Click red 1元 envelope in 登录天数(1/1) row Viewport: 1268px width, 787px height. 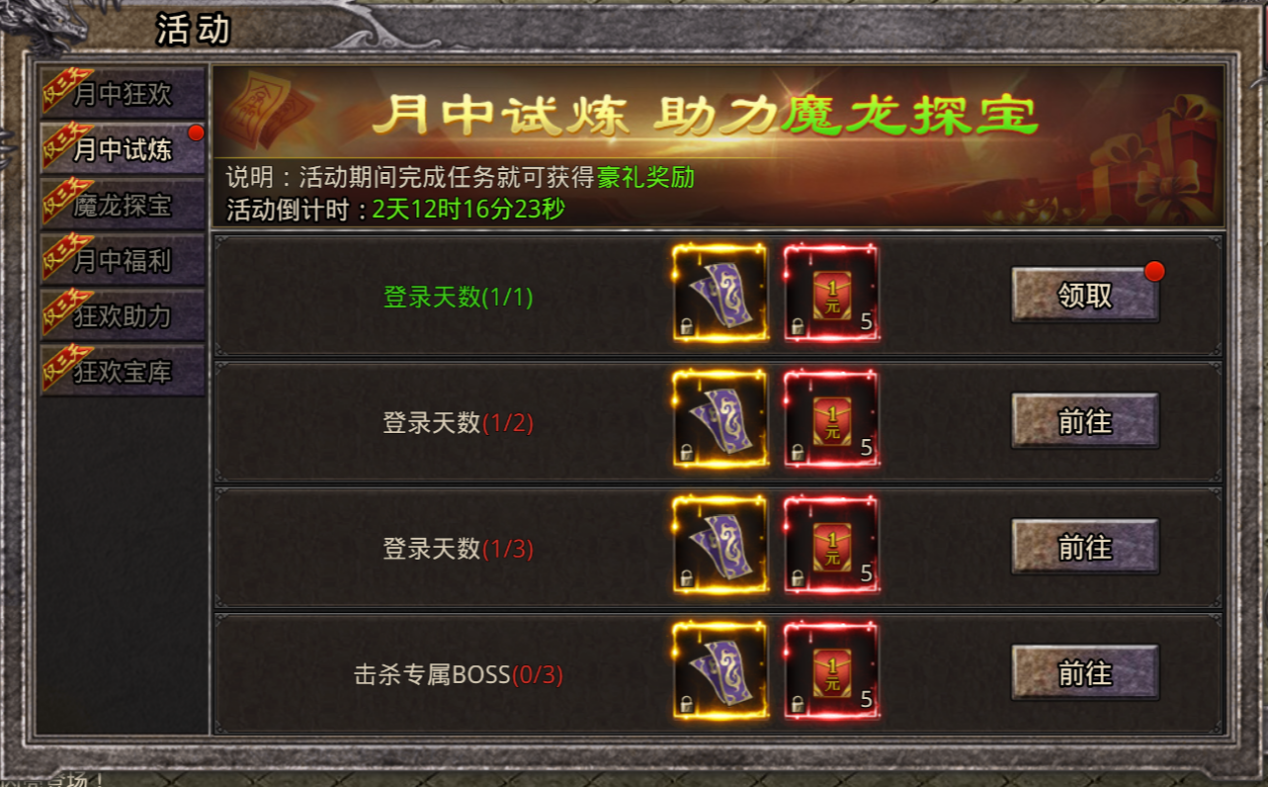click(x=831, y=294)
